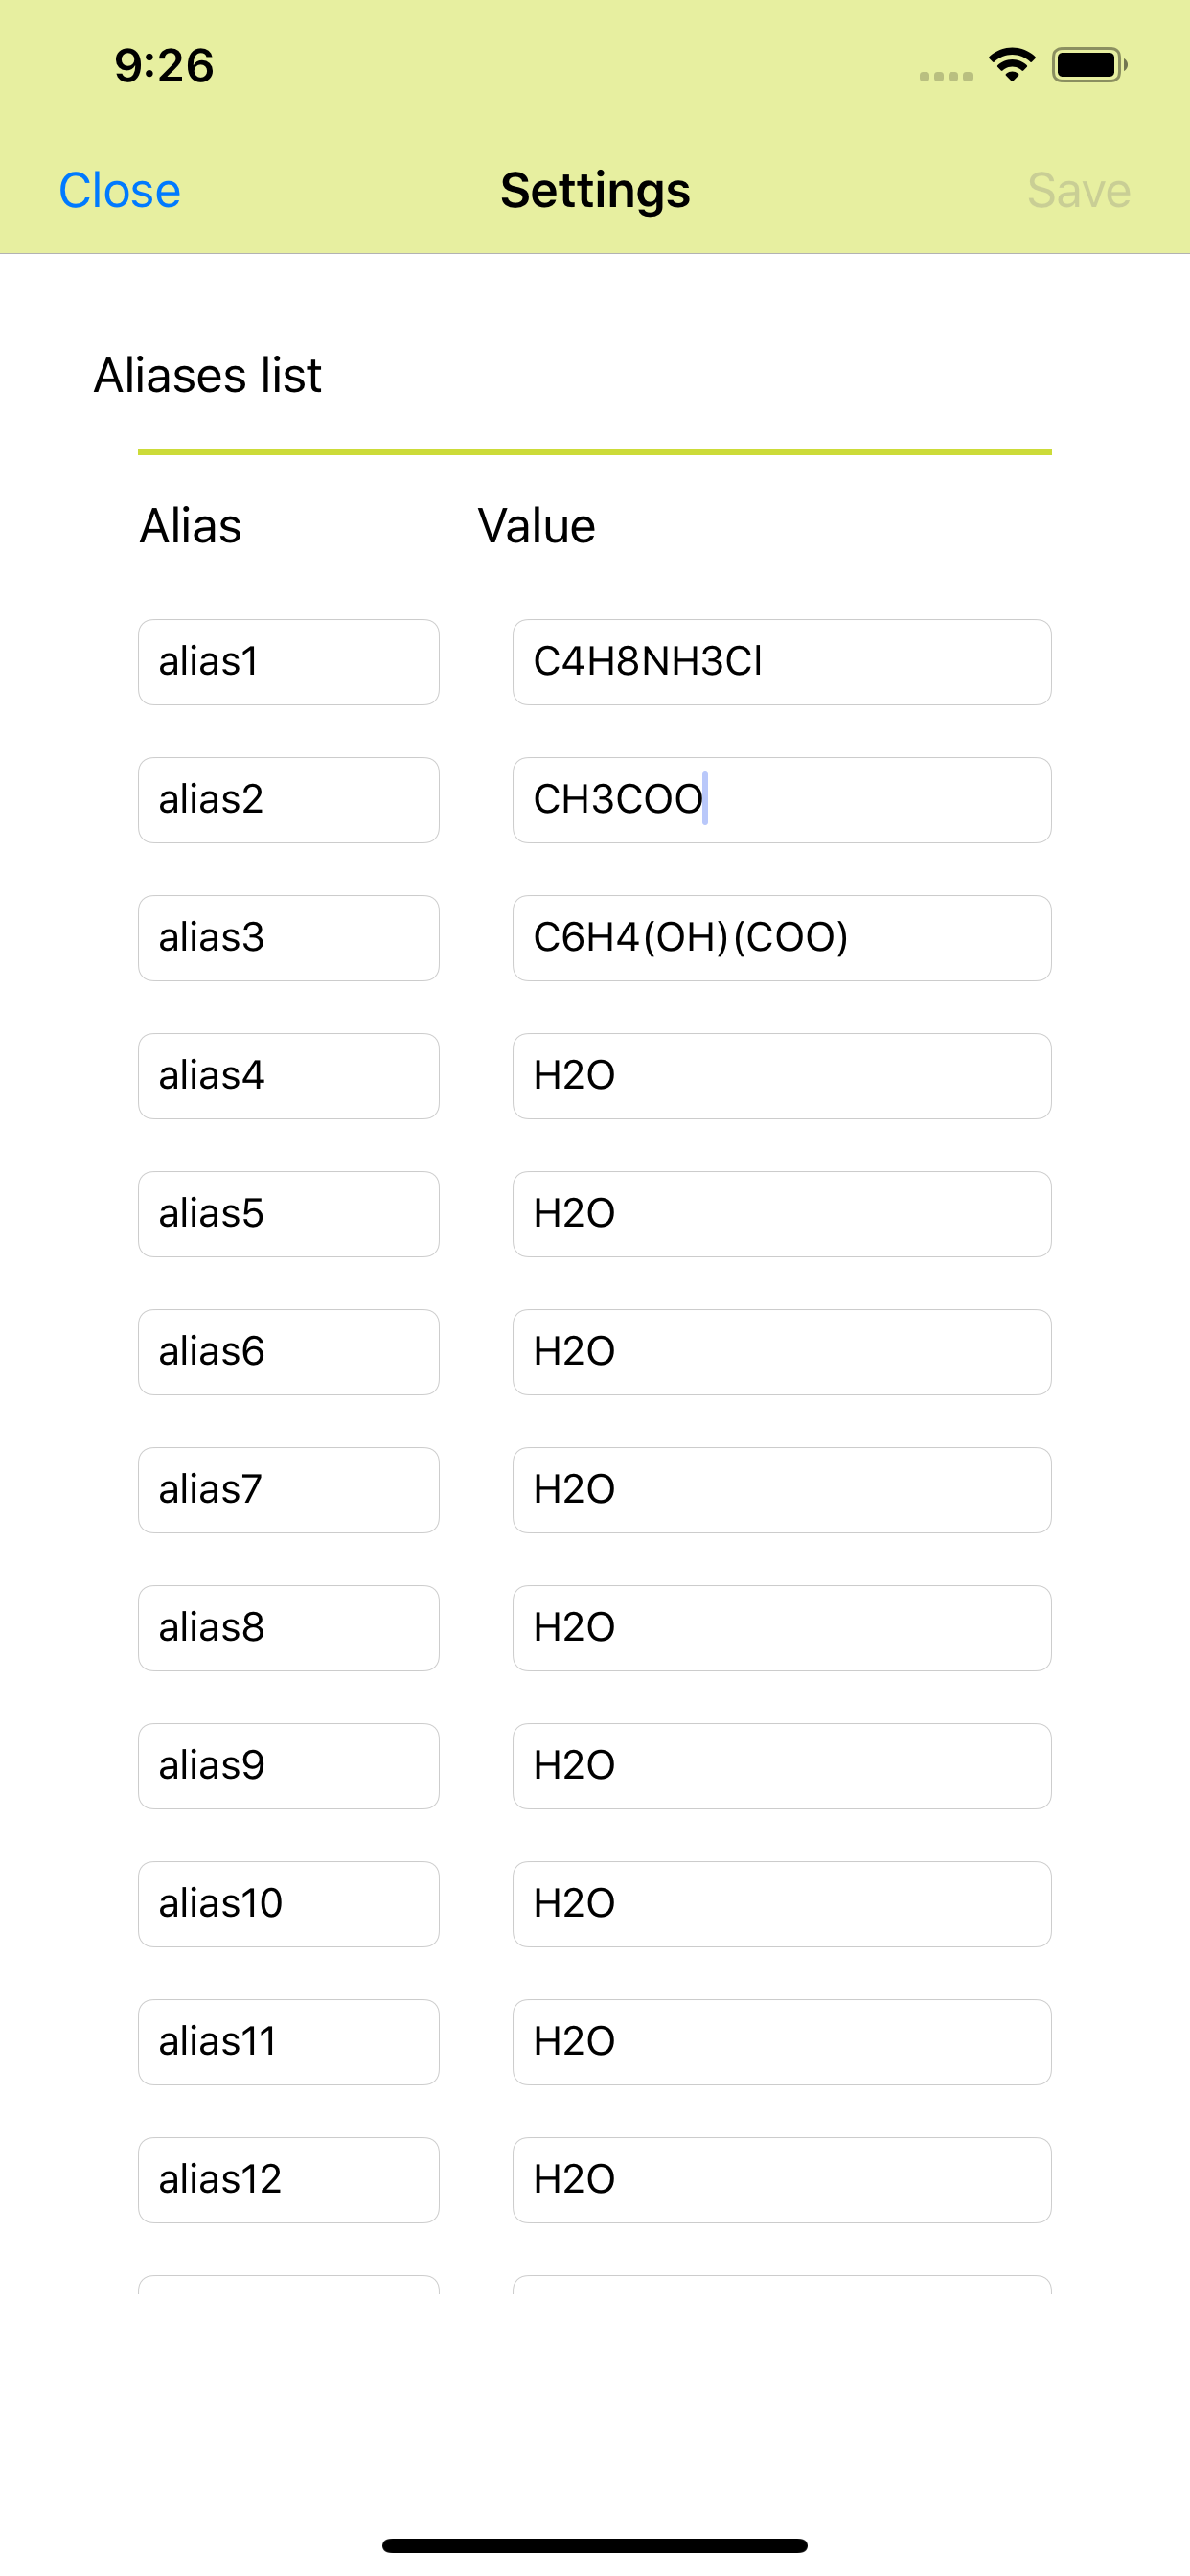1190x2576 pixels.
Task: Tap the value field beside alias7
Action: [781, 1490]
